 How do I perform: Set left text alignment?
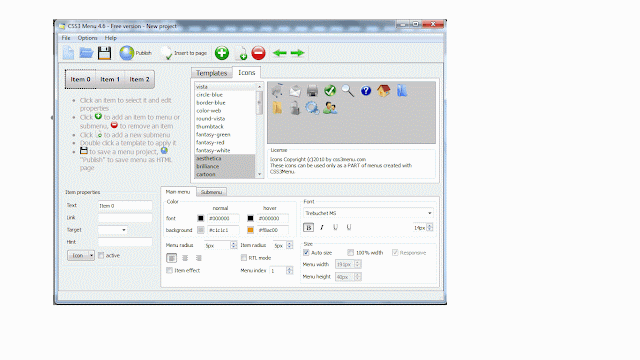coord(171,258)
